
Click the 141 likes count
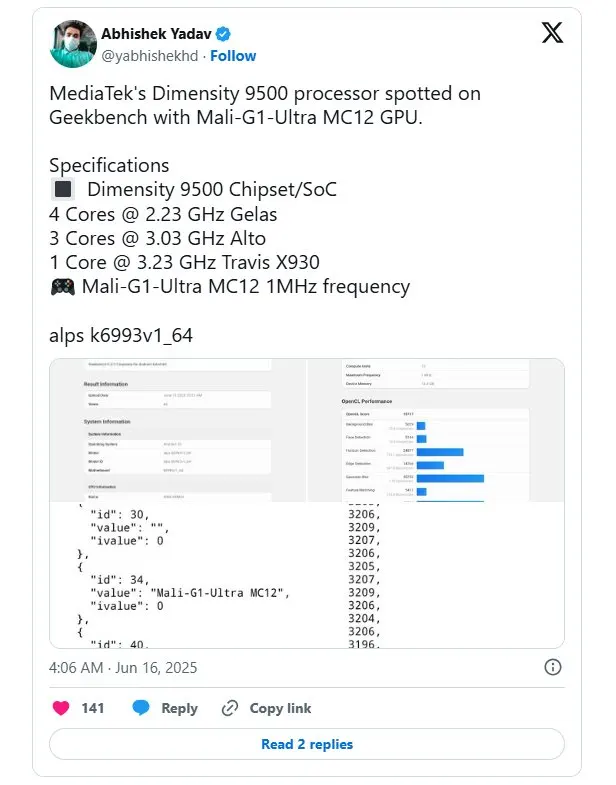(93, 708)
